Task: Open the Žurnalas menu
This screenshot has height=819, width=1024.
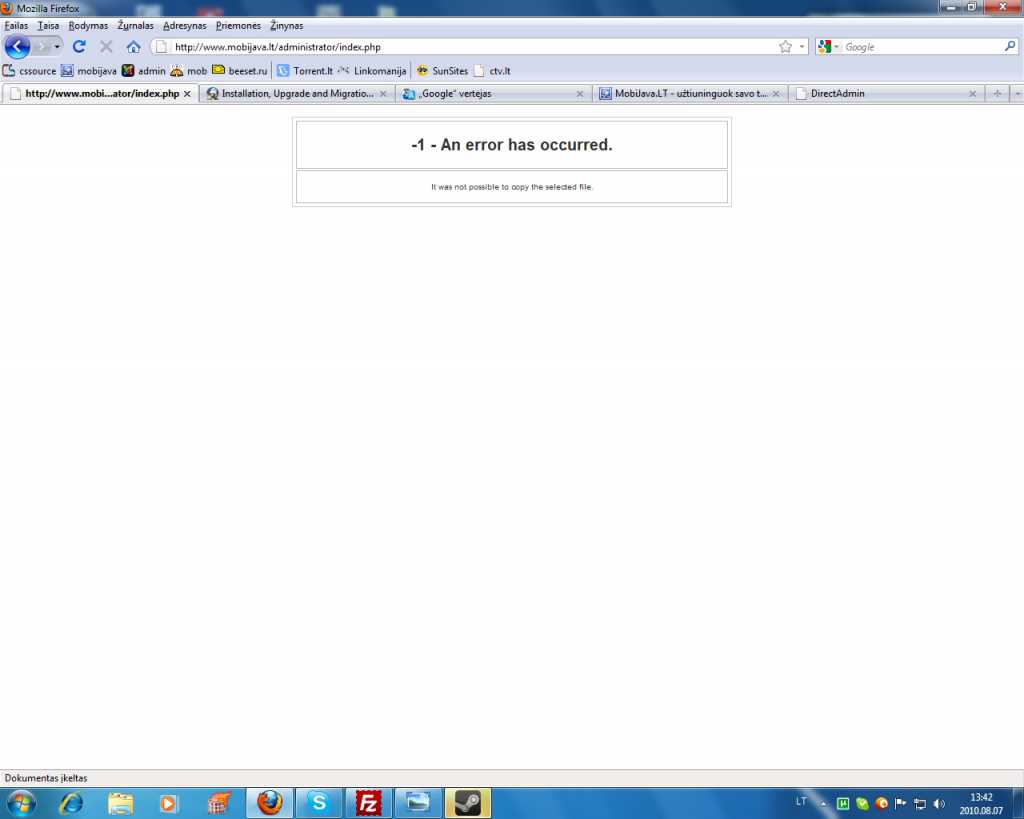Action: [135, 25]
